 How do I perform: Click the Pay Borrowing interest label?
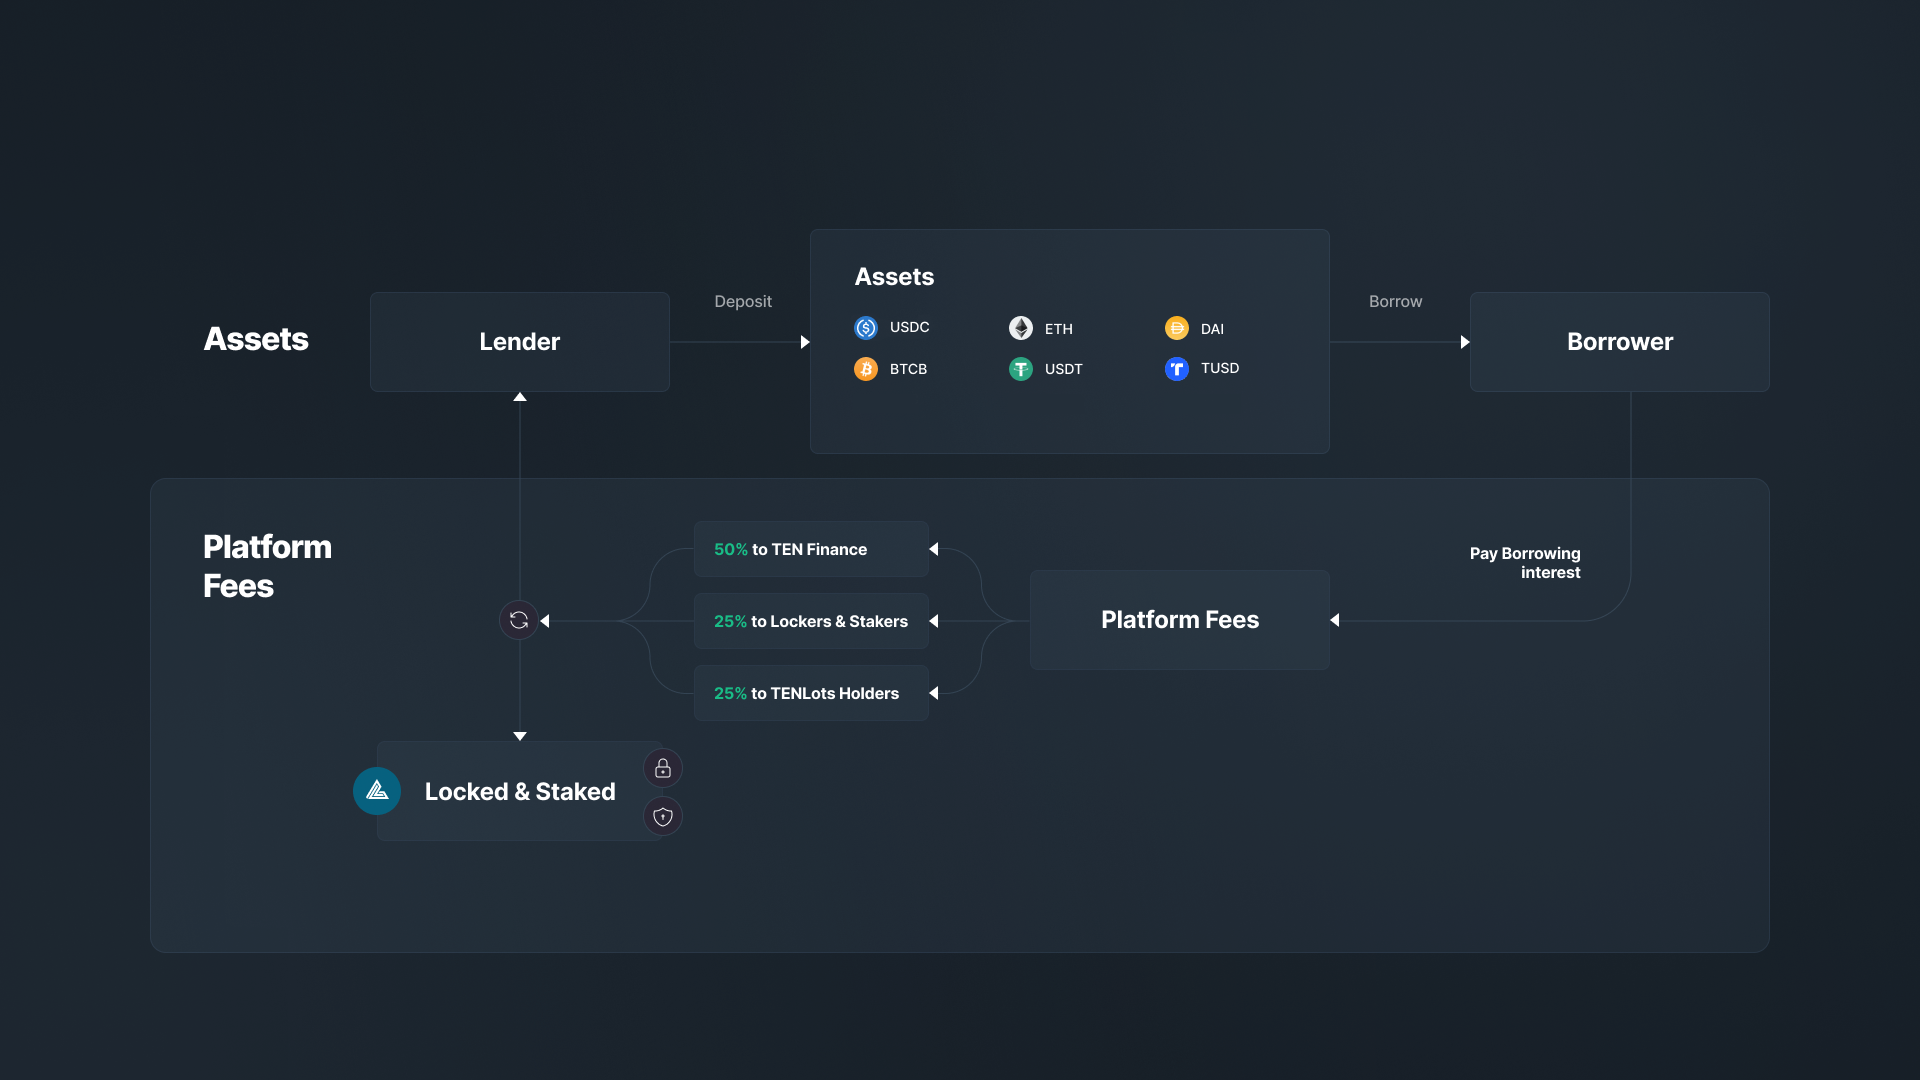click(x=1525, y=563)
